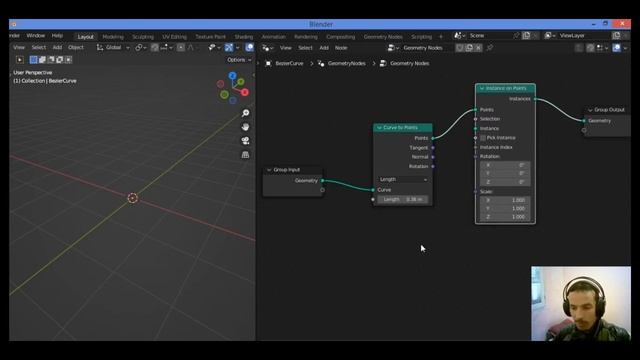Click the add view layer icon beside ViewLayer
This screenshot has height=360, width=640.
[616, 36]
